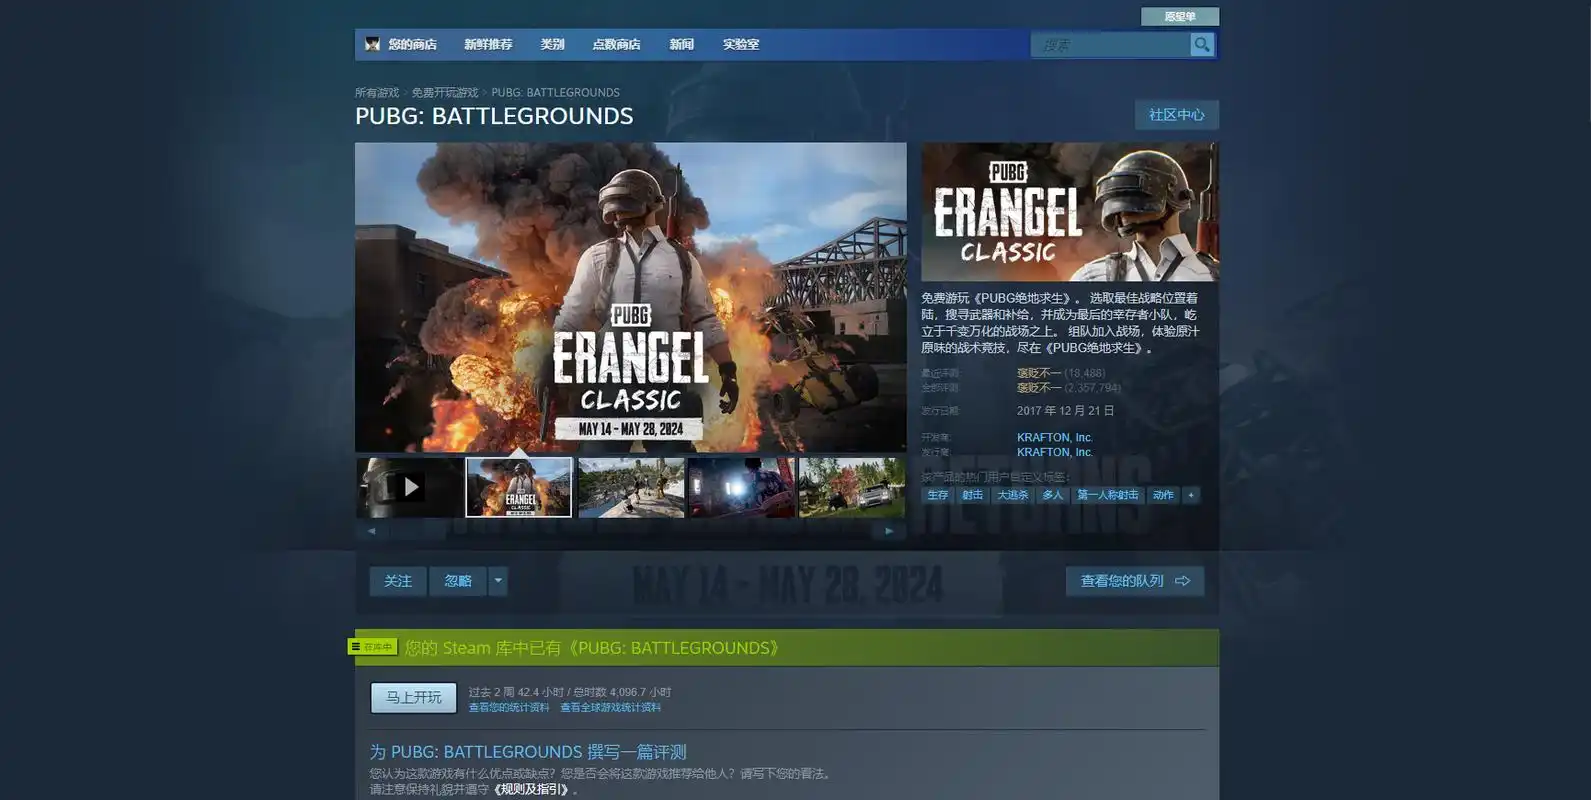
Task: Select the 生存 tag
Action: [x=937, y=495]
